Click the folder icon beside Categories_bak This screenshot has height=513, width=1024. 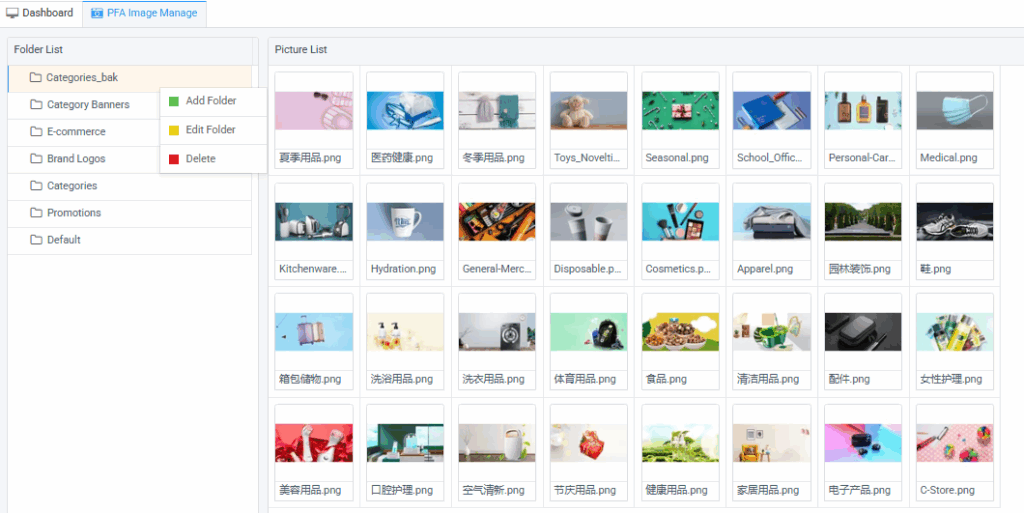coord(36,77)
